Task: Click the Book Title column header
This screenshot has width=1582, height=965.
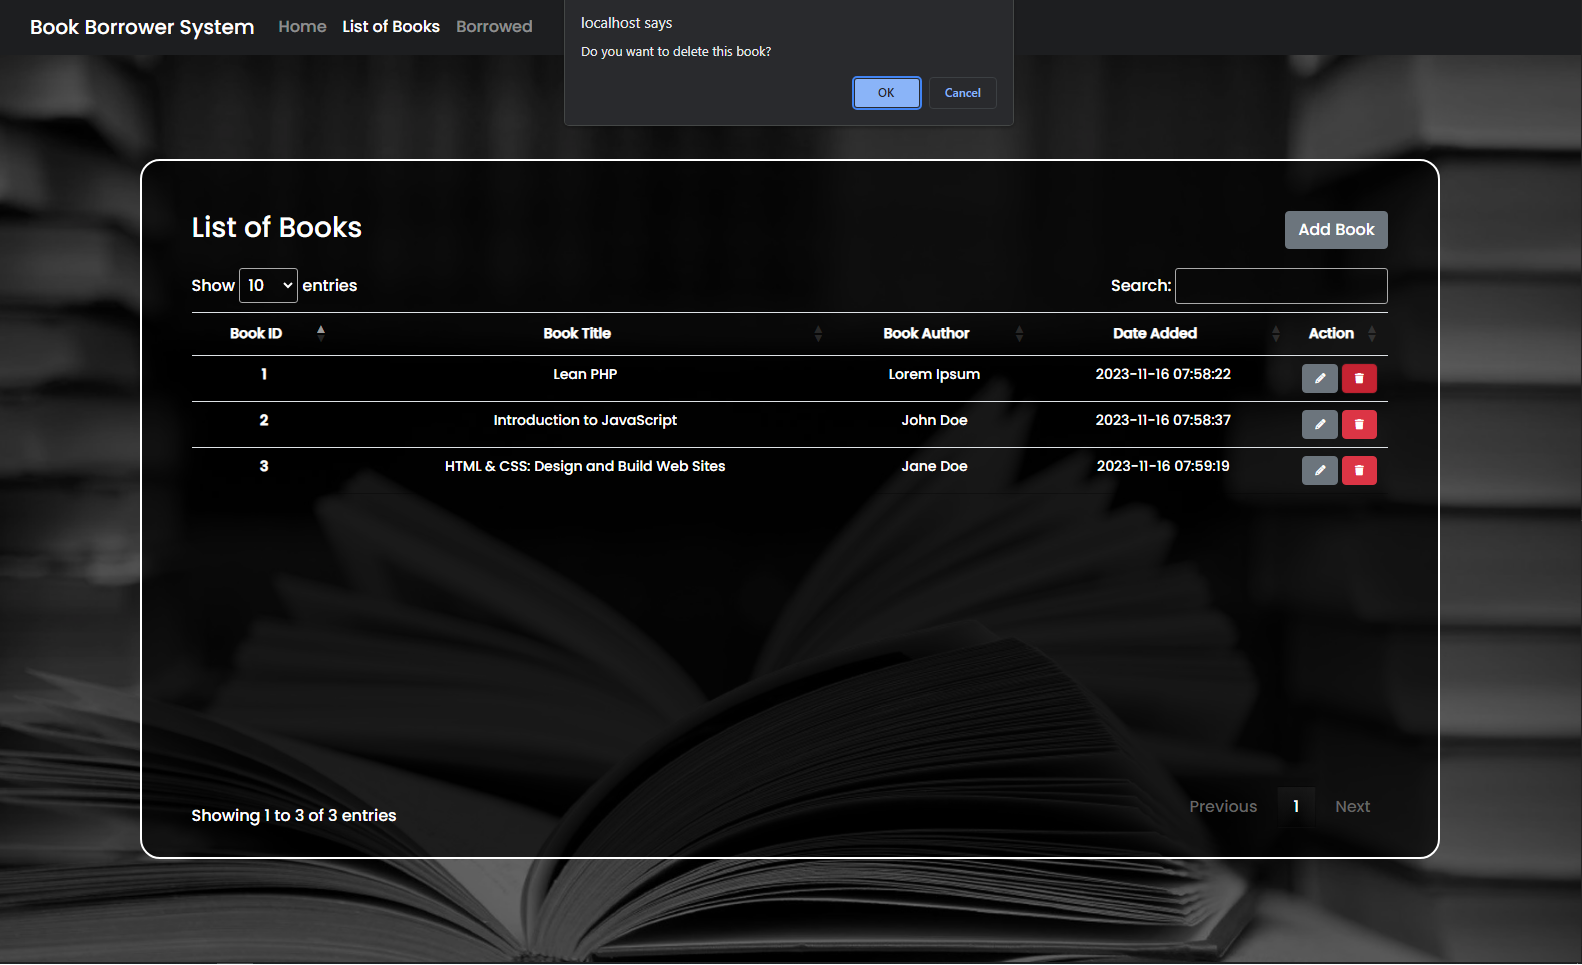Action: [577, 334]
